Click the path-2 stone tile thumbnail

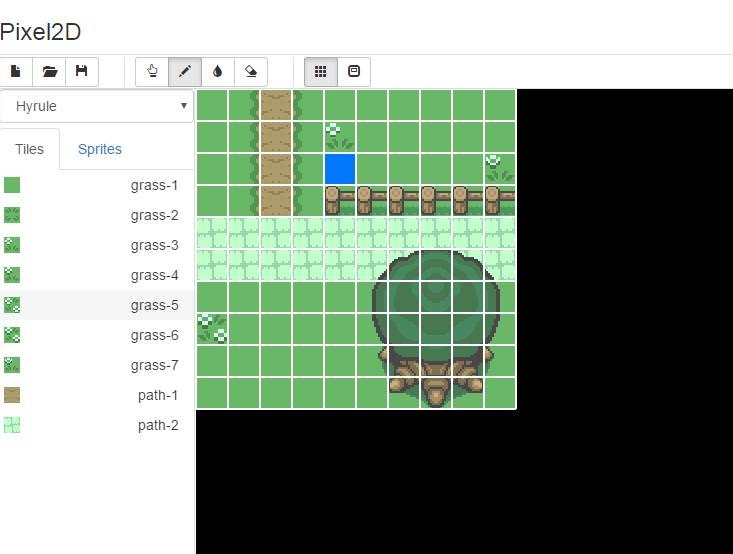pos(12,425)
